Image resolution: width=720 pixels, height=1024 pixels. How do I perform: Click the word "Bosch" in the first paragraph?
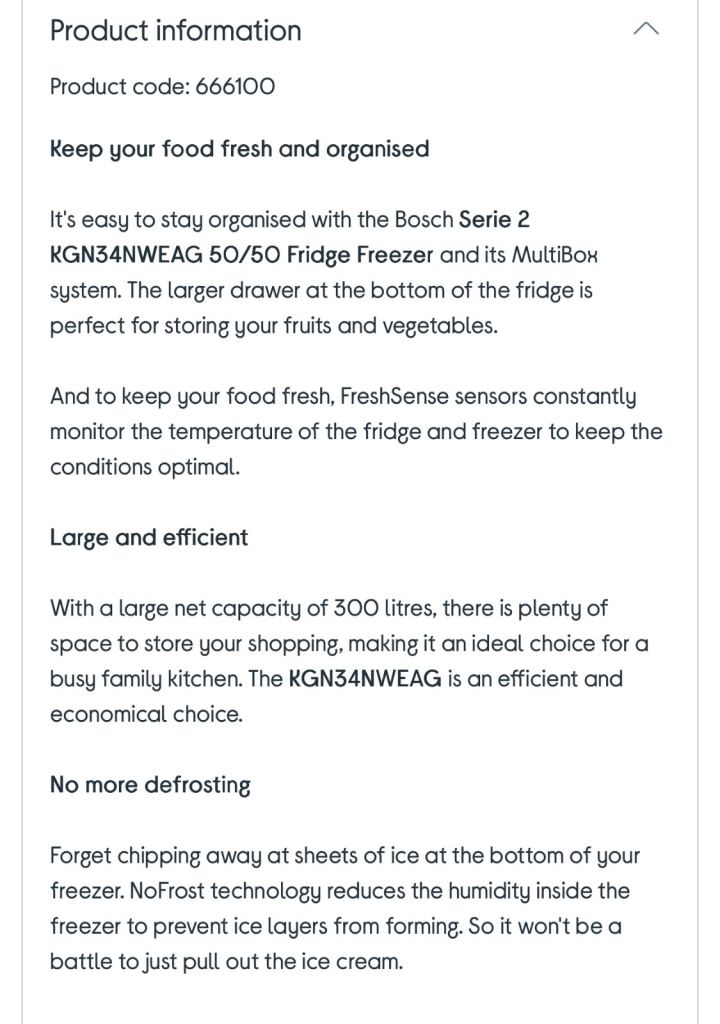[x=423, y=219]
